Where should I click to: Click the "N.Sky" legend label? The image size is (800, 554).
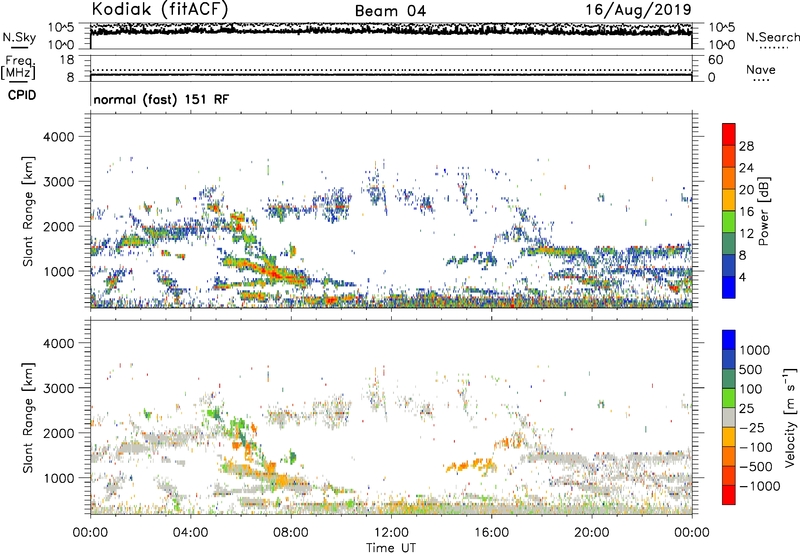pos(19,37)
